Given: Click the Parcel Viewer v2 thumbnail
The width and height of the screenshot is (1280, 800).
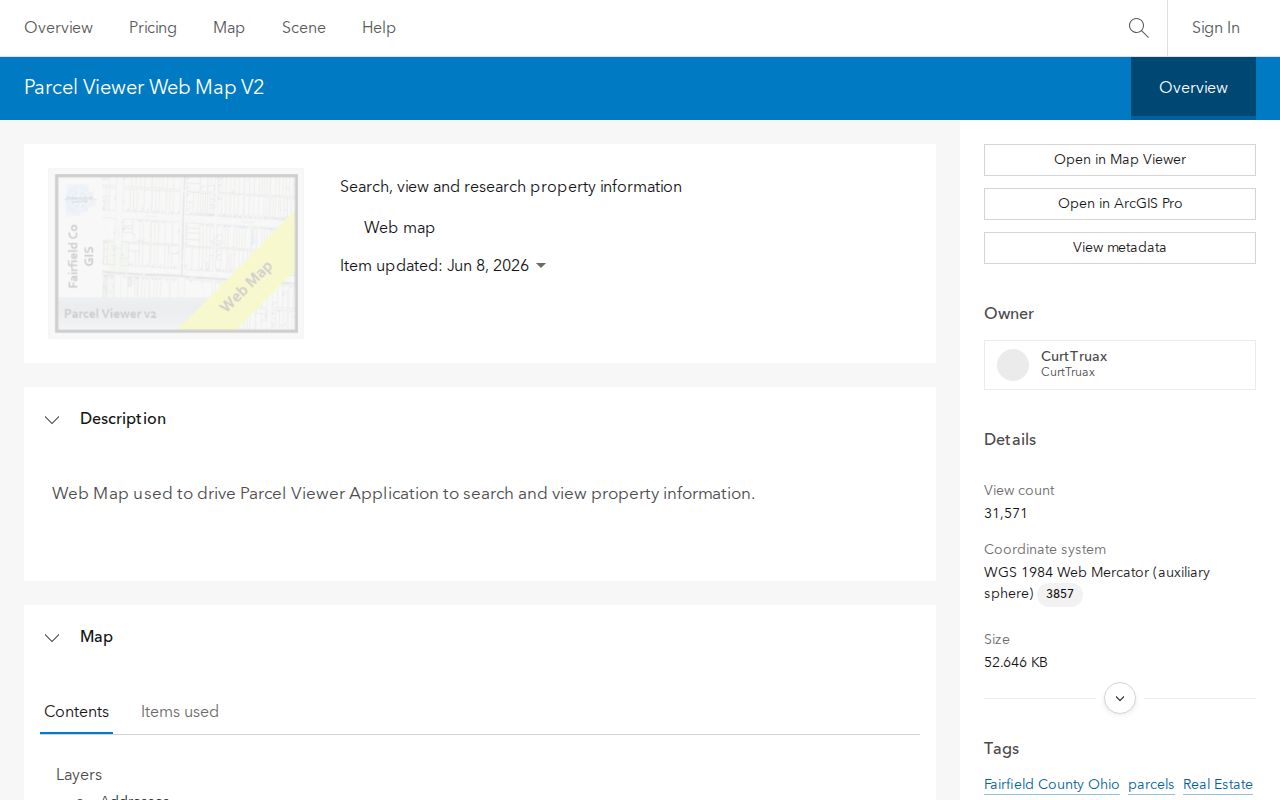Looking at the screenshot, I should coord(176,253).
